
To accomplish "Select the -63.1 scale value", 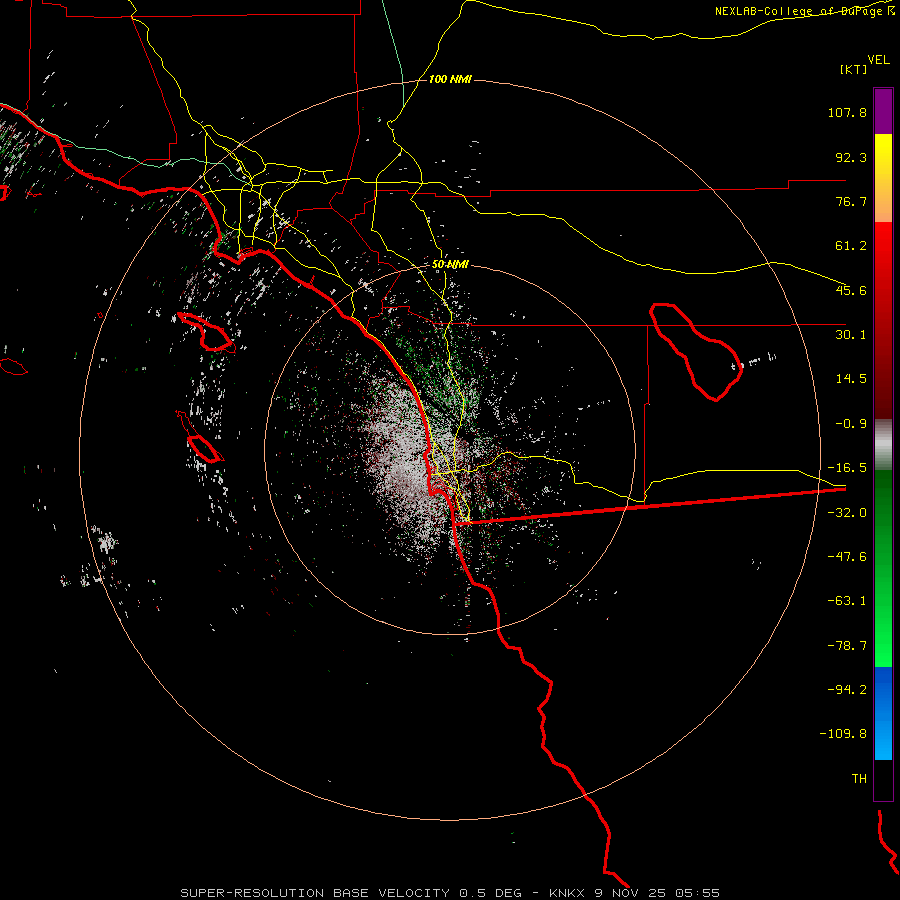I will 847,601.
